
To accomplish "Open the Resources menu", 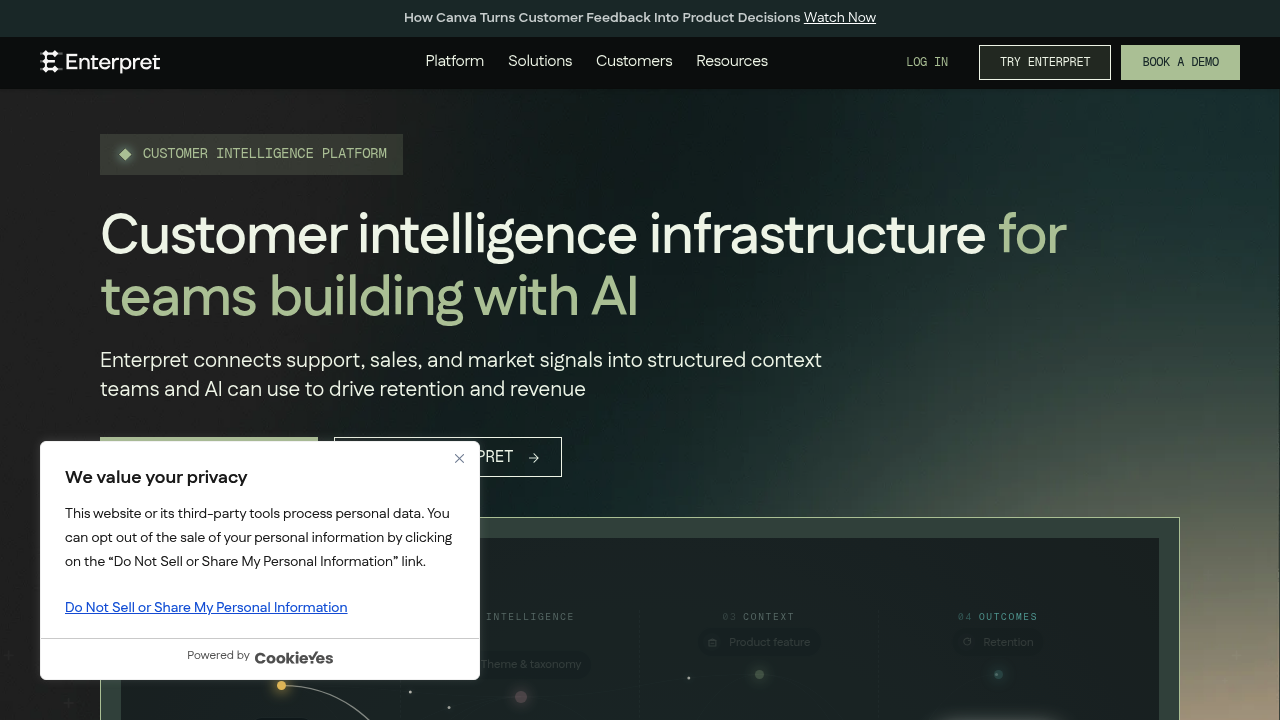I will [x=732, y=61].
